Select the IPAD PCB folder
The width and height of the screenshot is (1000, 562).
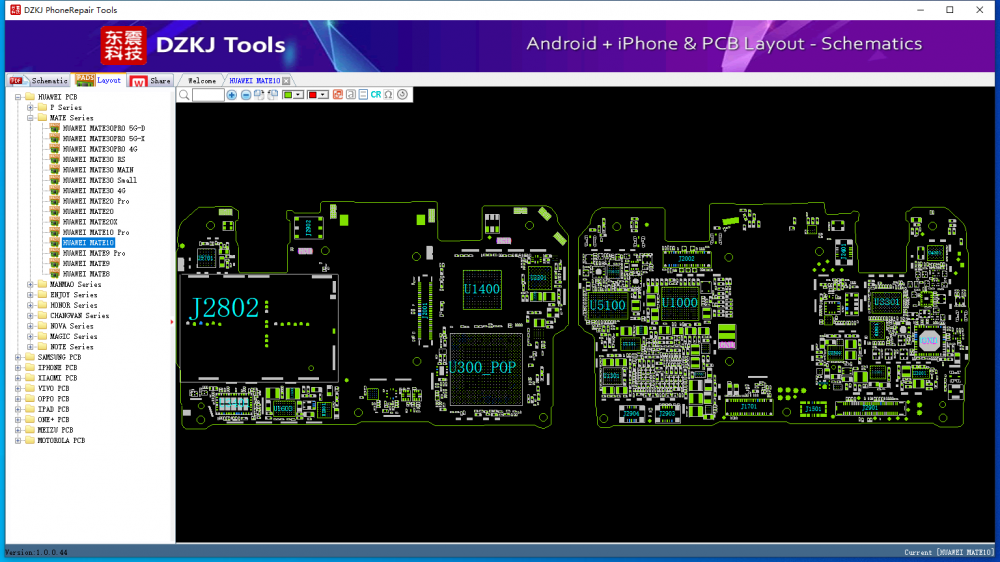(53, 410)
